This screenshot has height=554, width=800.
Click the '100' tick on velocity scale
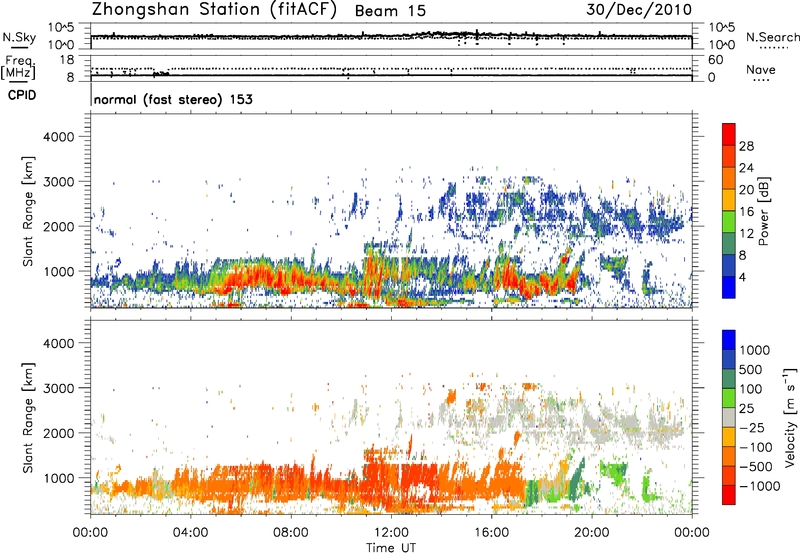pyautogui.click(x=751, y=389)
